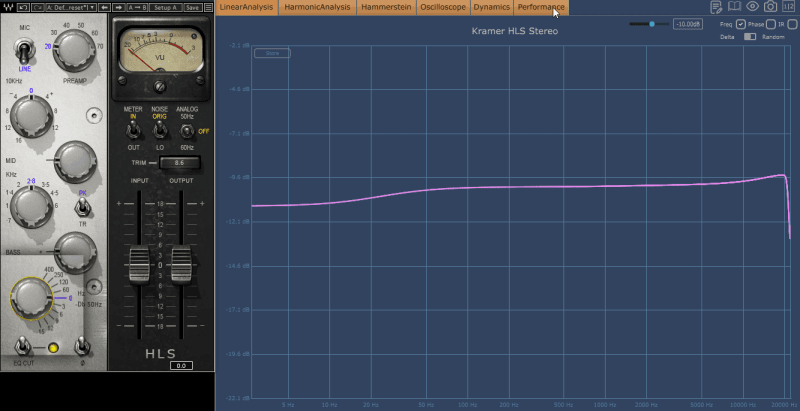Click the redo arrow in plugin toolbar

point(37,8)
